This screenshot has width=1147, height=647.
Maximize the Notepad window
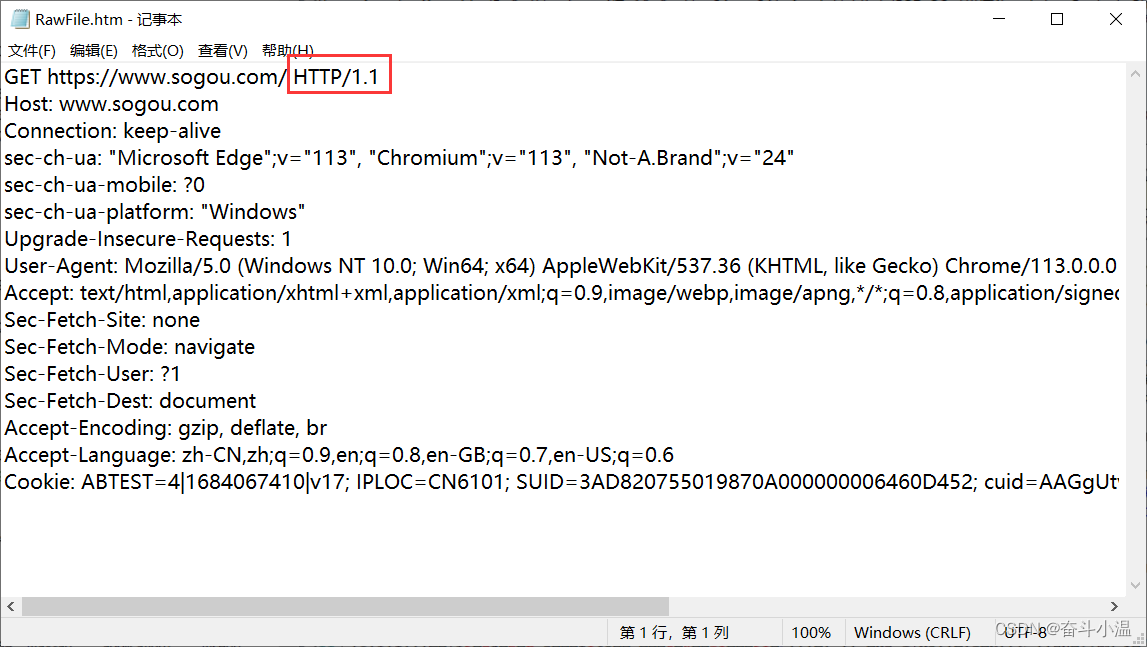(1057, 19)
